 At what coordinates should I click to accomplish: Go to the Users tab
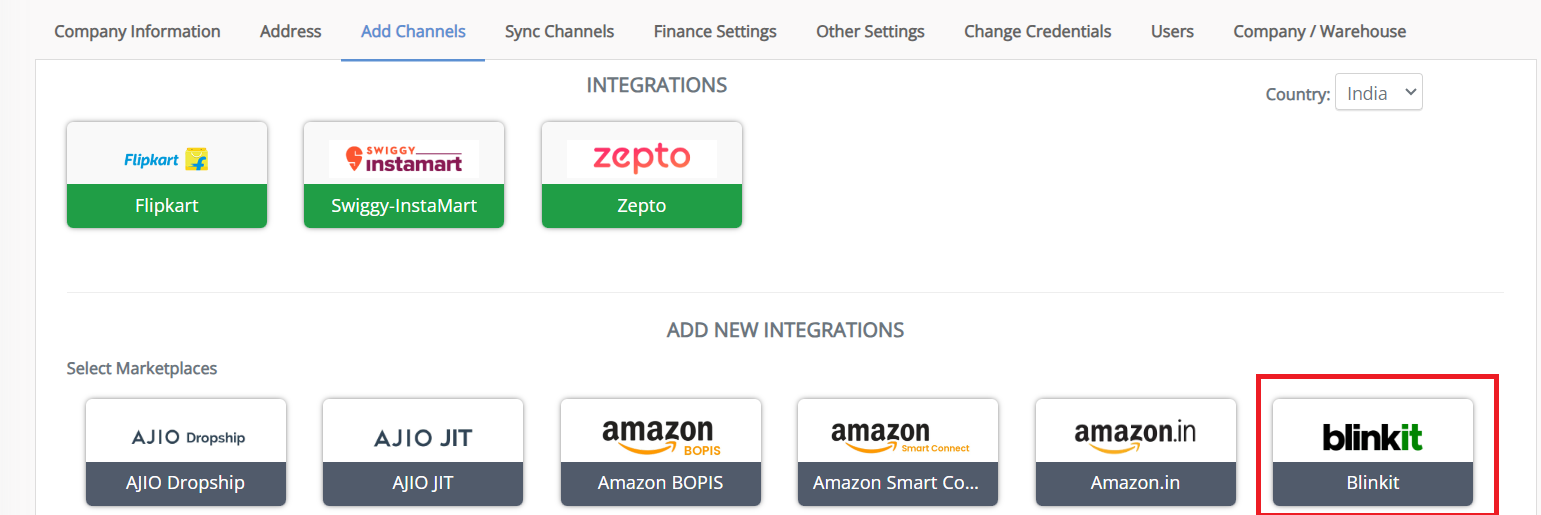click(1172, 31)
